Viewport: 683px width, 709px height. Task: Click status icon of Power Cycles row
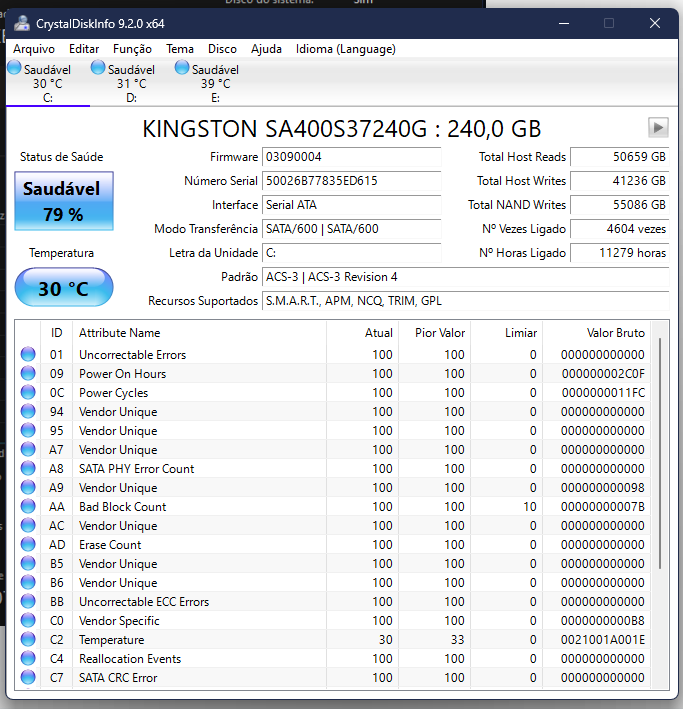[28, 392]
